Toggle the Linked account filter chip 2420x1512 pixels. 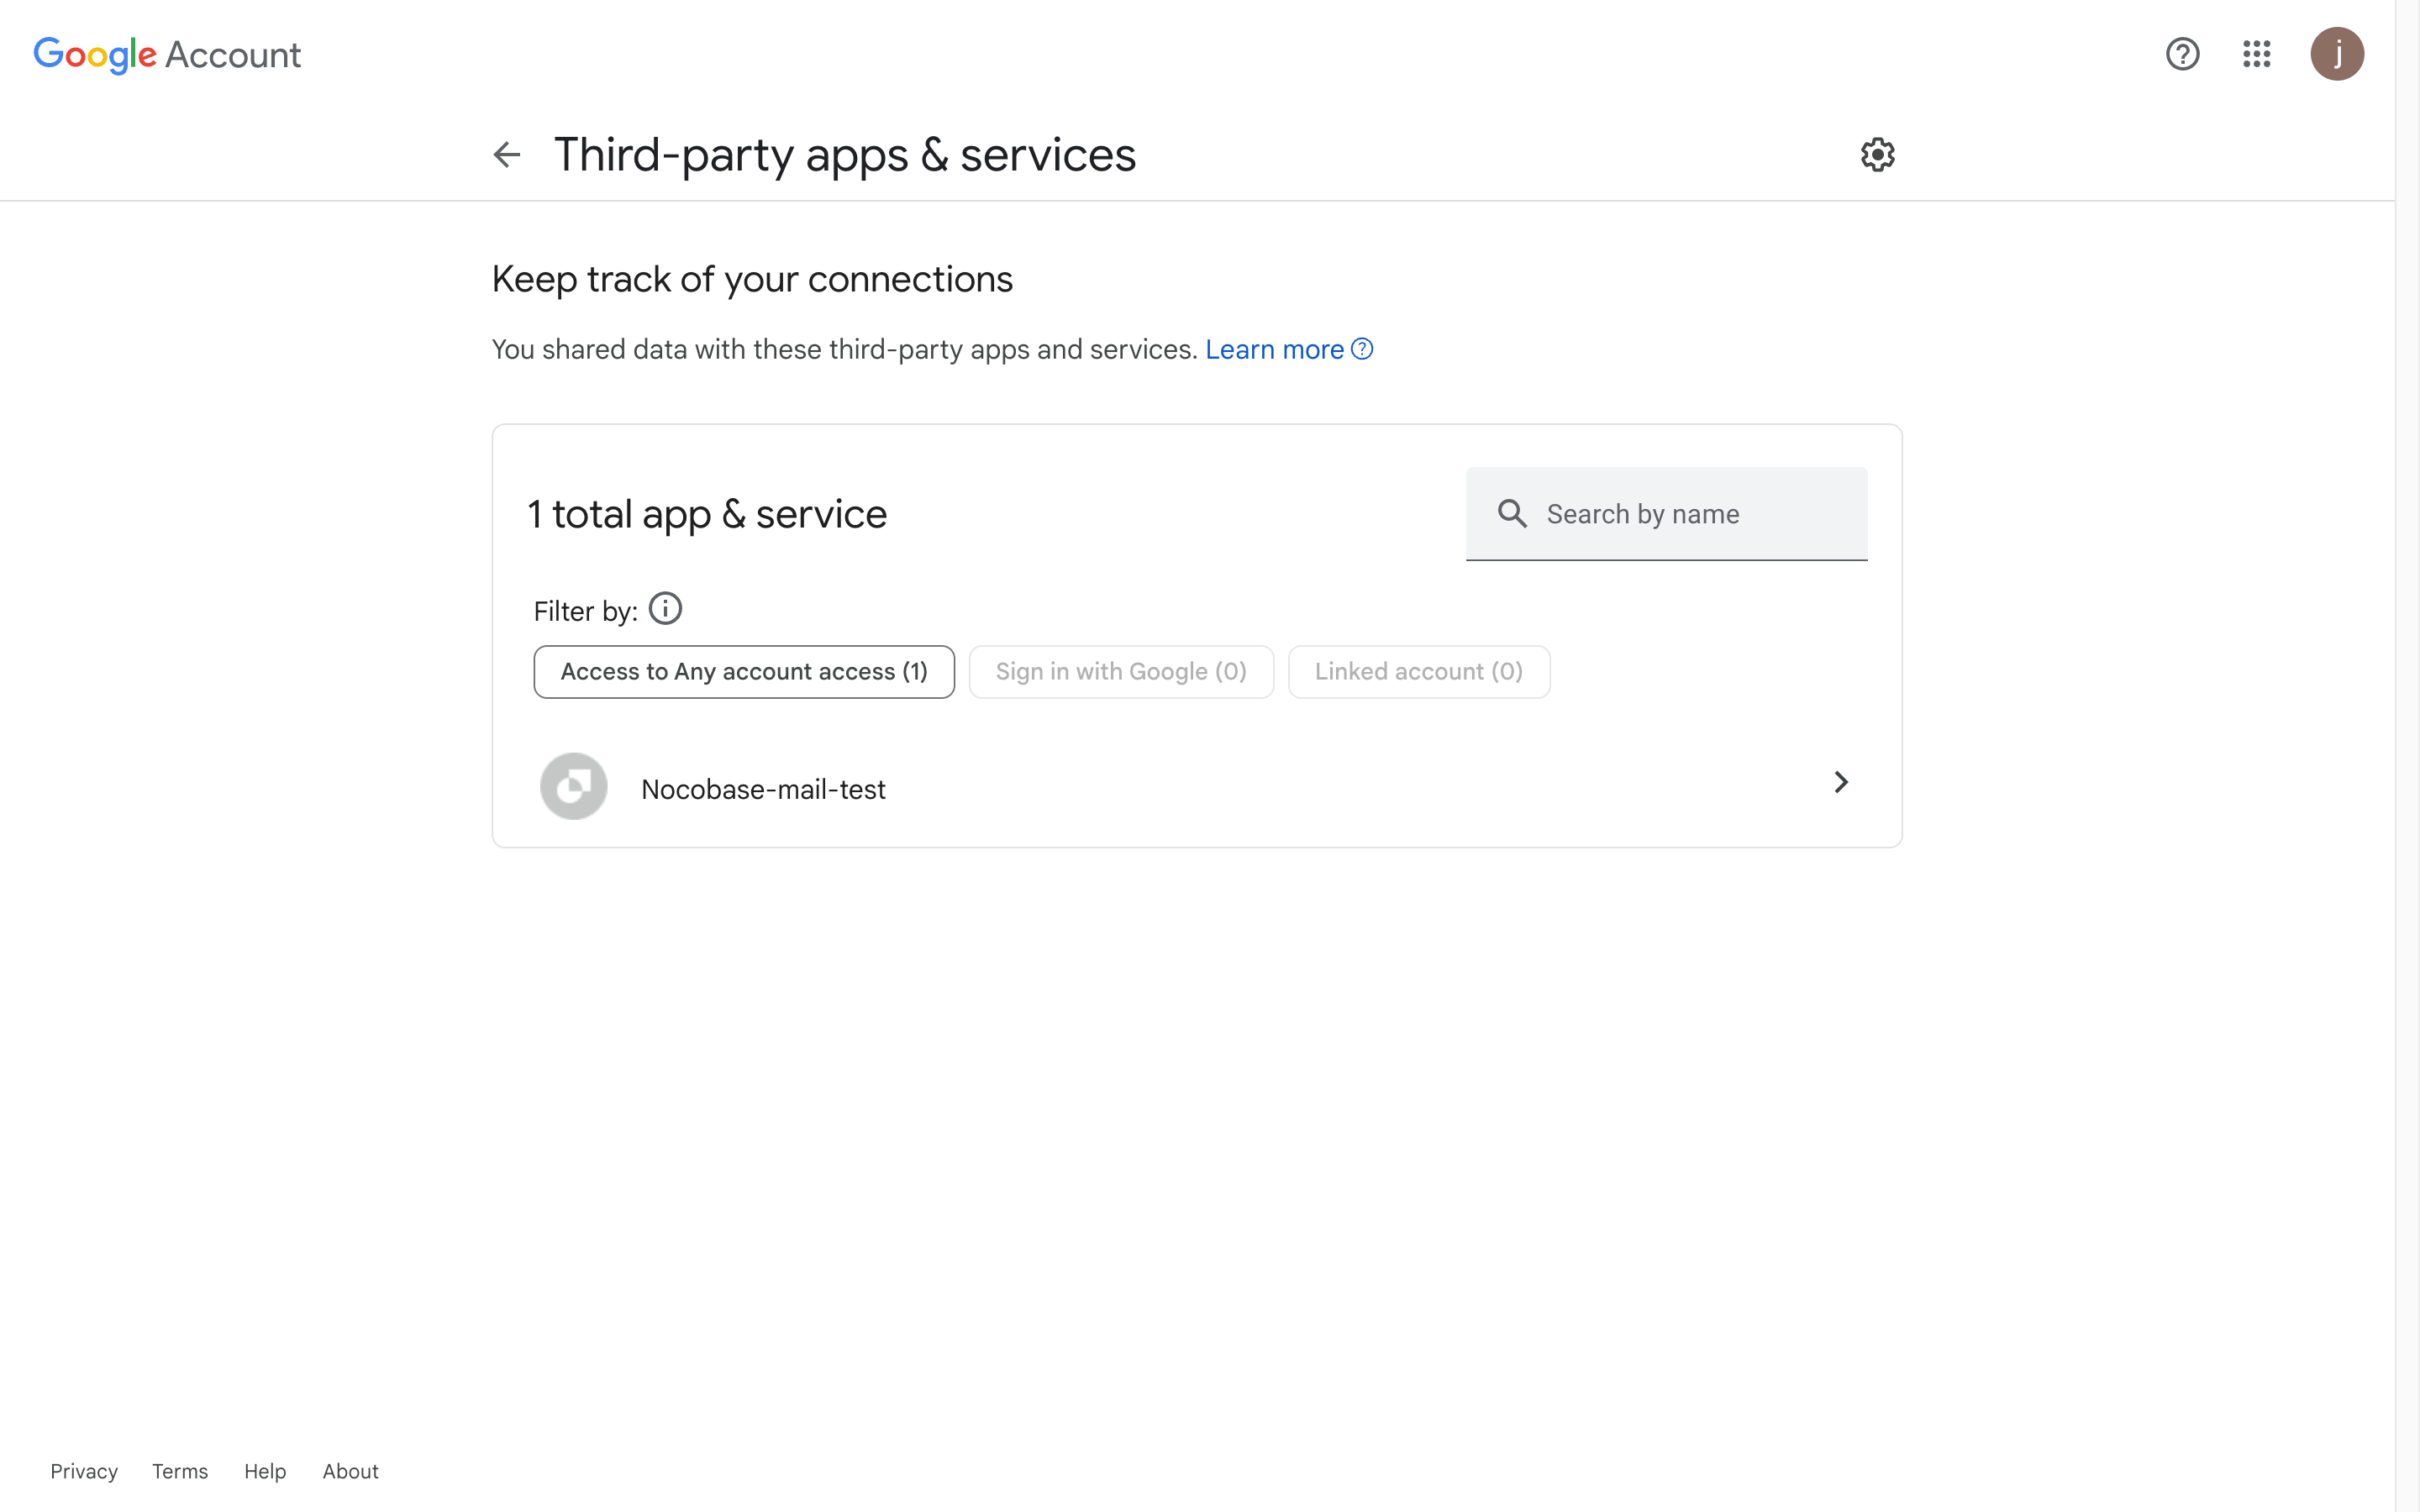point(1418,672)
